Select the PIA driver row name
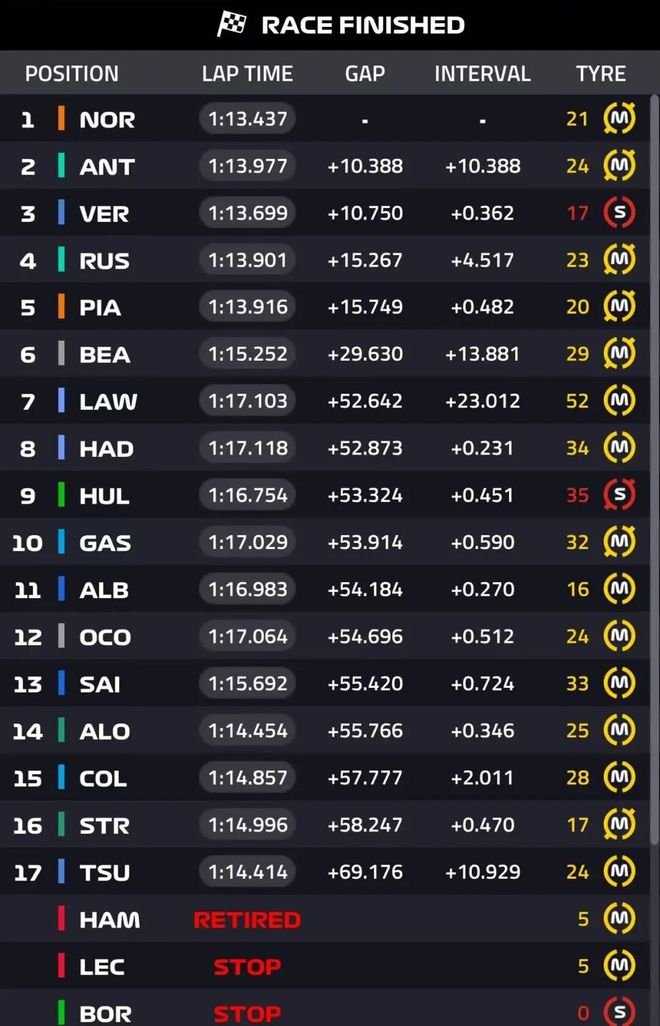660x1026 pixels. [x=100, y=307]
